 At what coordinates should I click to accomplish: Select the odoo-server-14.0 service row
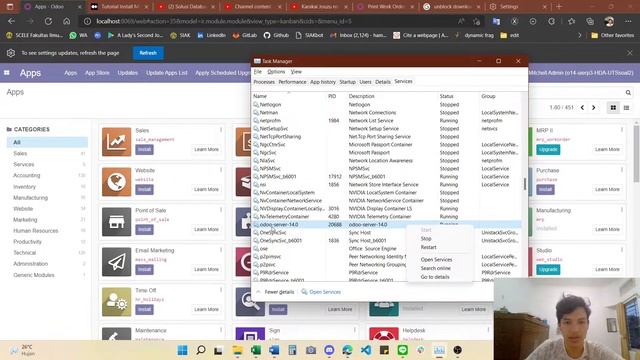click(387, 224)
